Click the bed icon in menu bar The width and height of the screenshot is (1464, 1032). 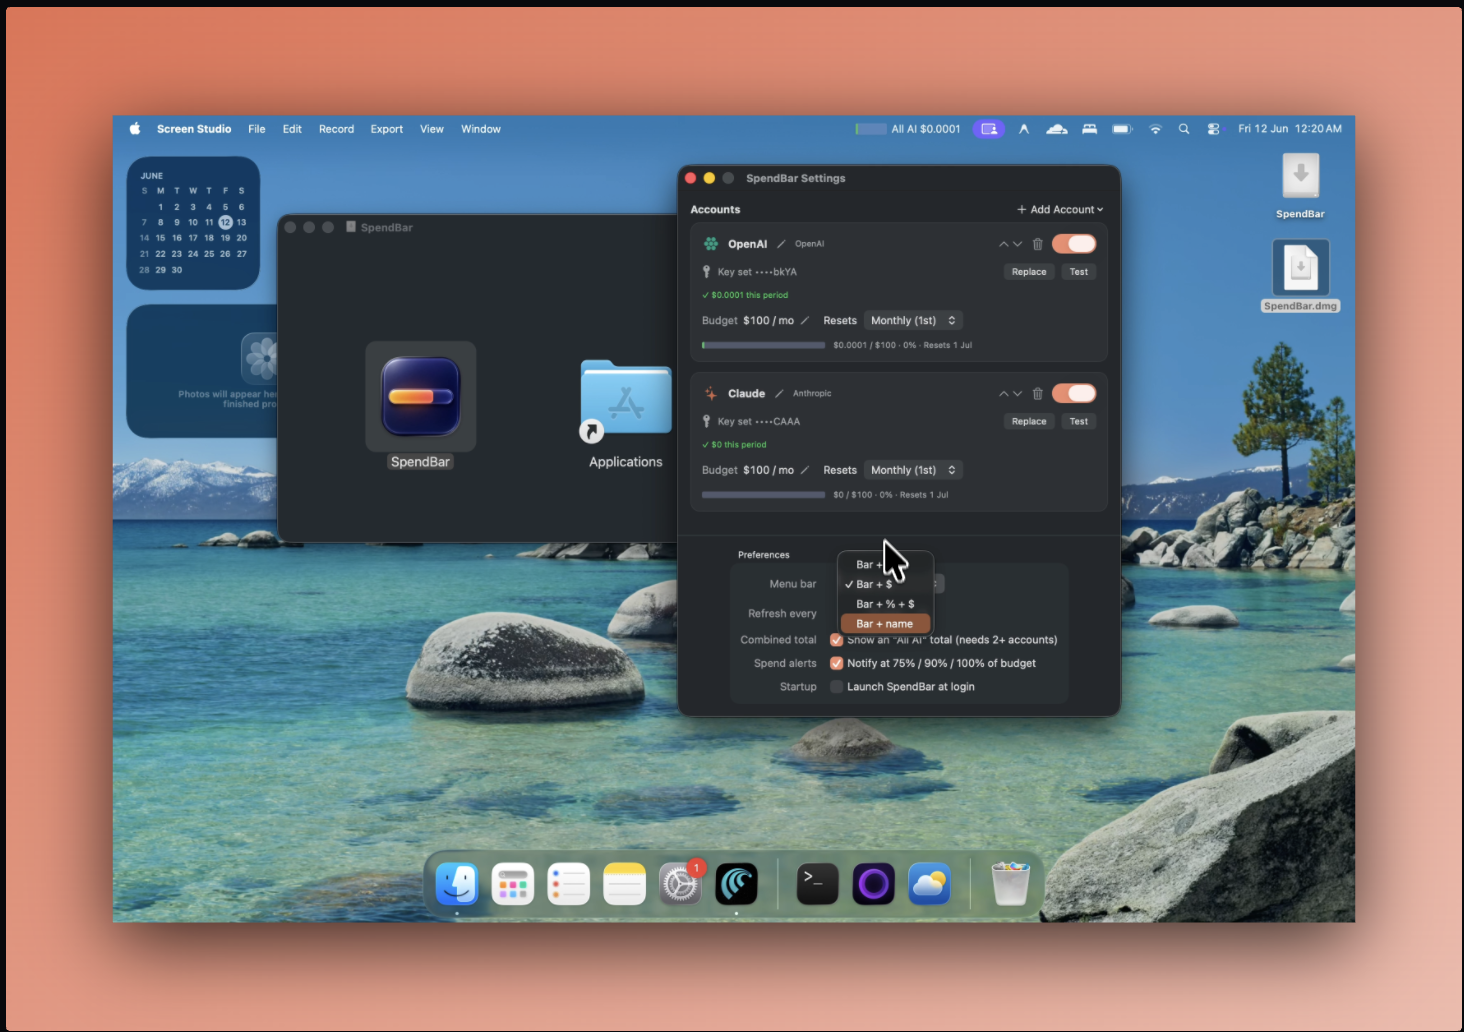click(1090, 129)
